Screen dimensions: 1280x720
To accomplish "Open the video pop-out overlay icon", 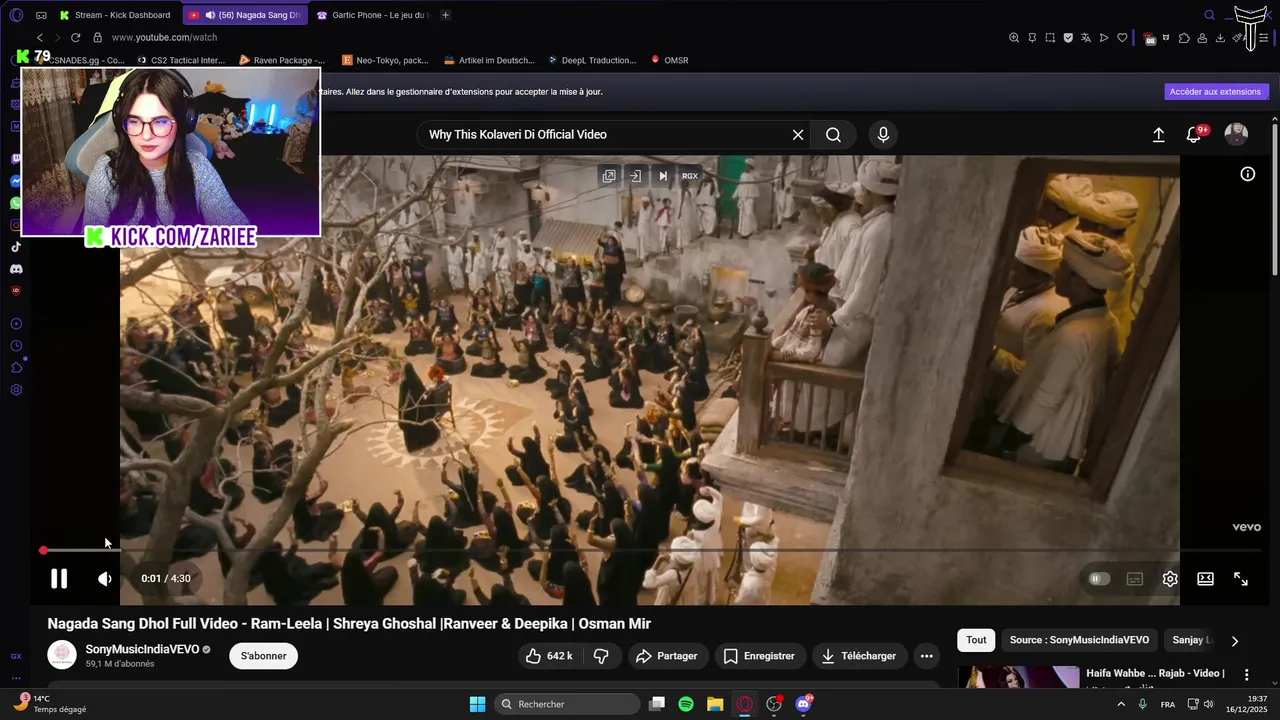I will pos(609,176).
